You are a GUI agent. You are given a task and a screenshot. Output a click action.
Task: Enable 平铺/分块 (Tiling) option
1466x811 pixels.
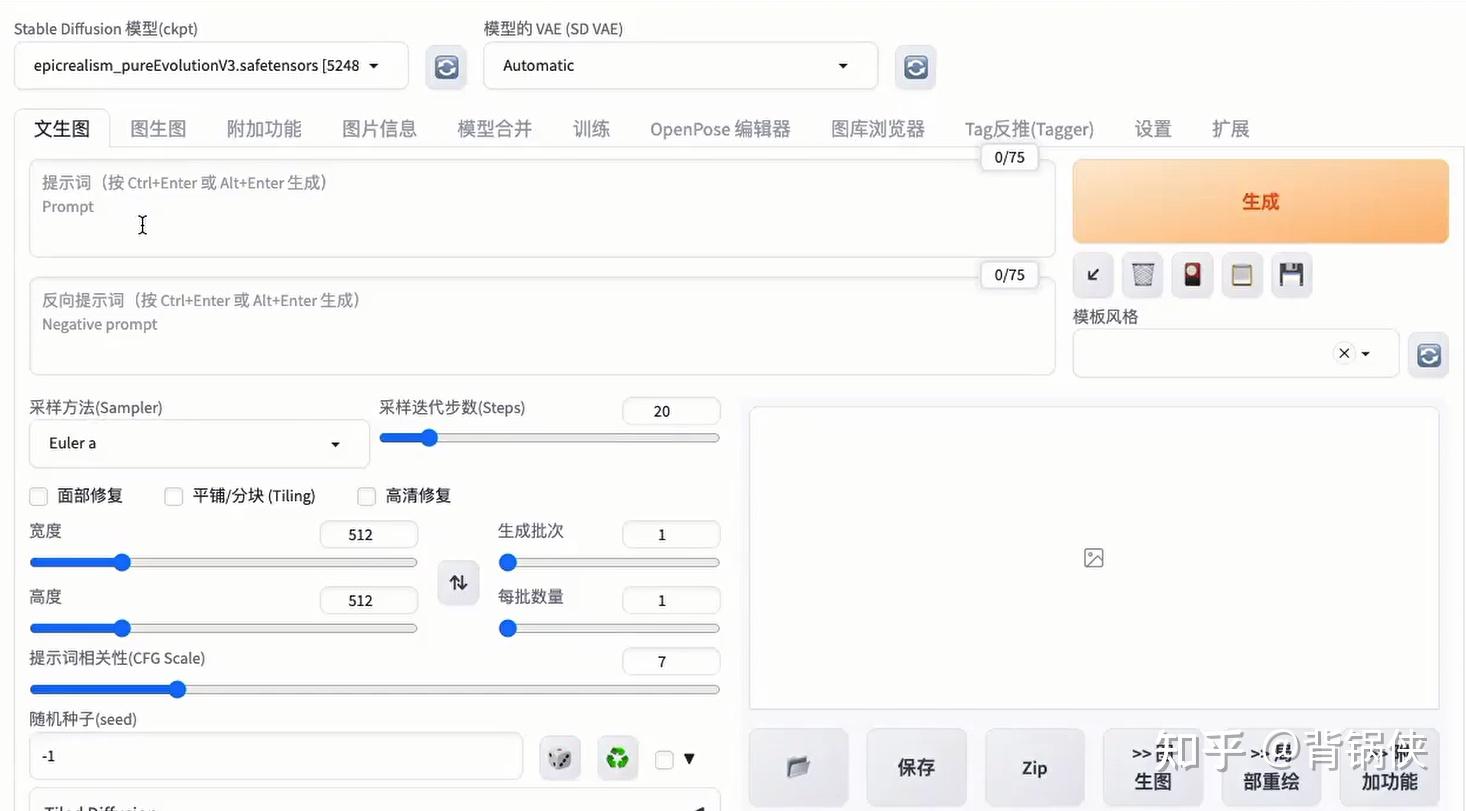click(173, 496)
